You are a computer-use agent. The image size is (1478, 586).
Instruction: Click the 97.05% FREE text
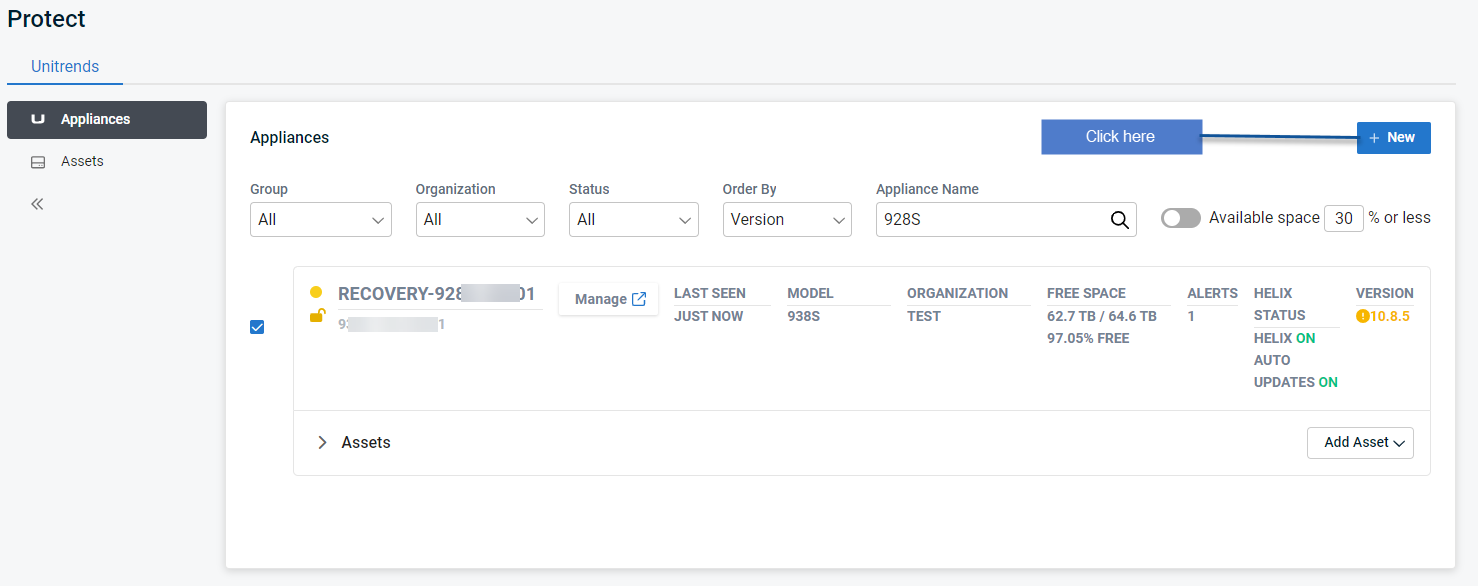coord(1088,338)
